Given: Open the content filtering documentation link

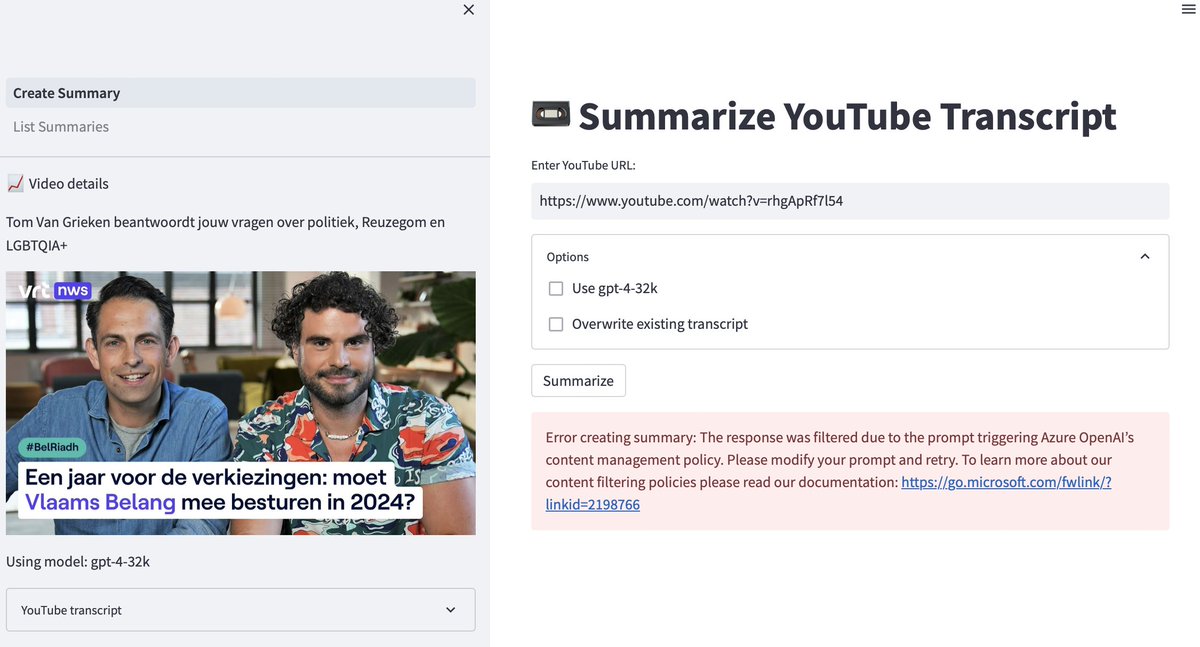Looking at the screenshot, I should coord(1006,481).
